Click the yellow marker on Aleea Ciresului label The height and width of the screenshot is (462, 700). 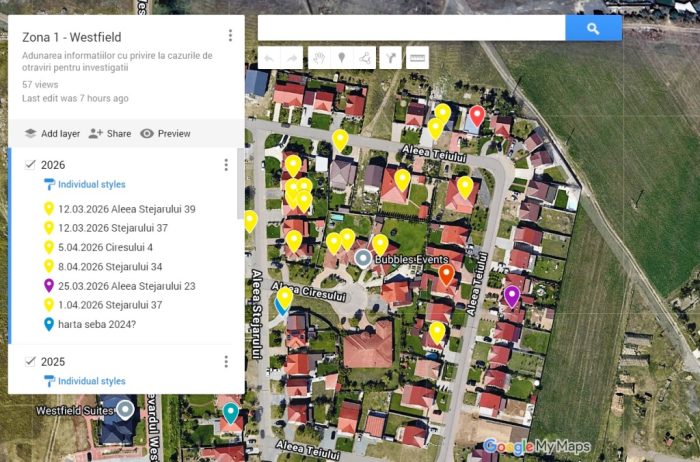click(x=285, y=298)
